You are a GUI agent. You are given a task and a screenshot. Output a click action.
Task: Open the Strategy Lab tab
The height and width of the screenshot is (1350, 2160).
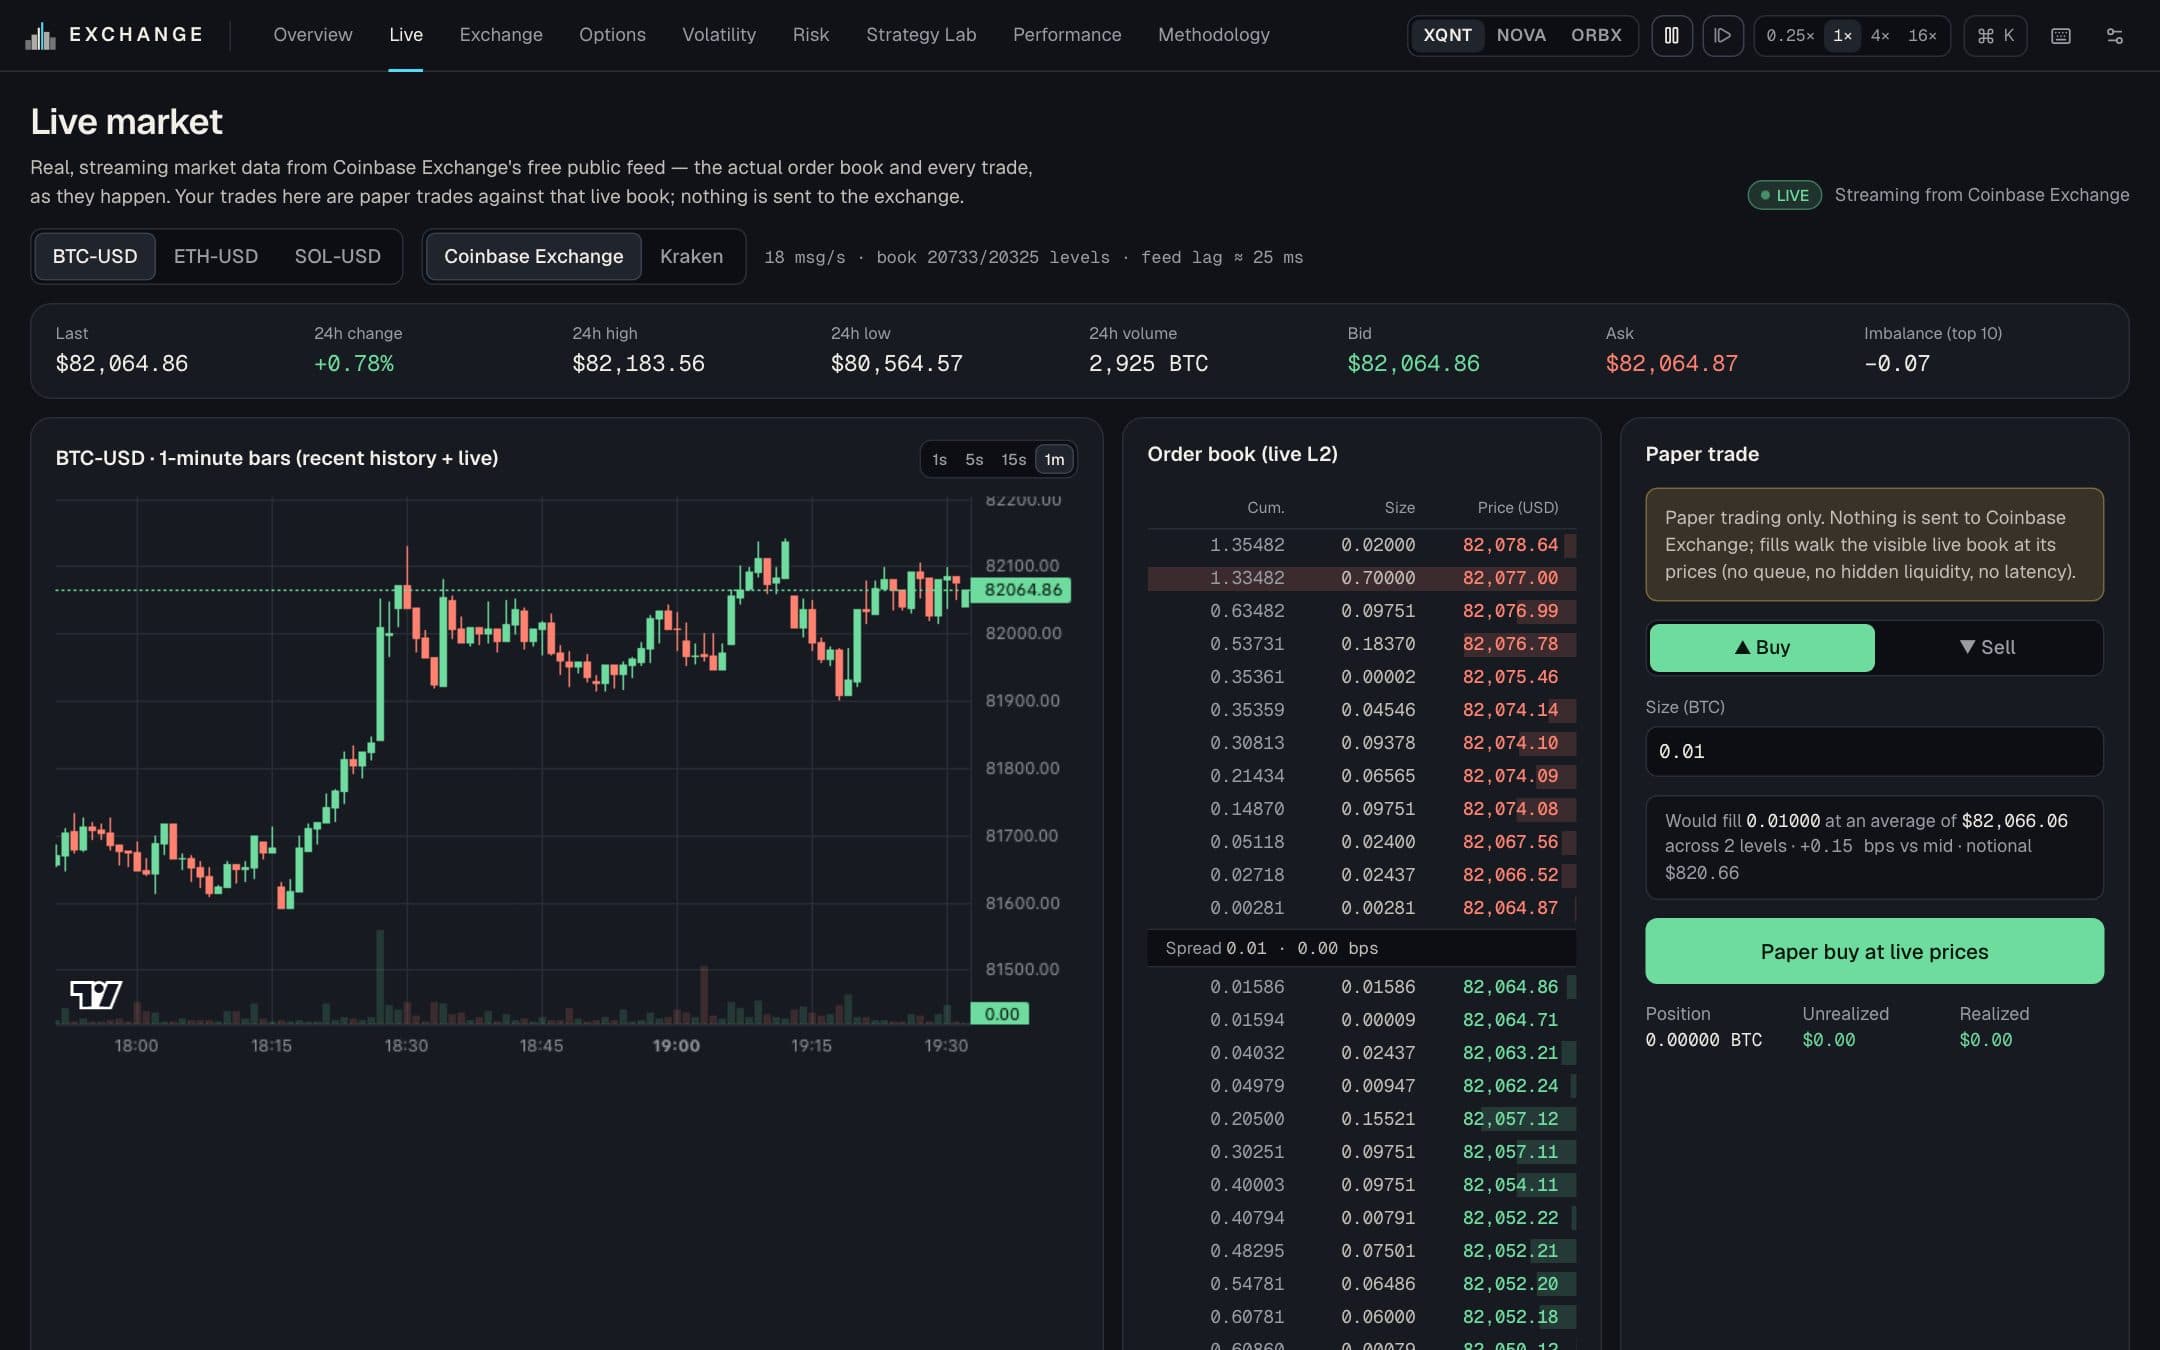(921, 35)
